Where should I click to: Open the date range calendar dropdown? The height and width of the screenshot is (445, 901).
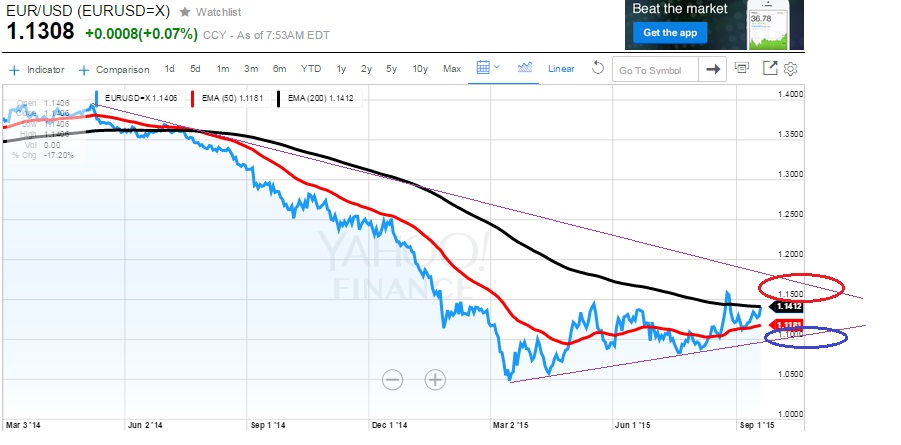(x=487, y=69)
